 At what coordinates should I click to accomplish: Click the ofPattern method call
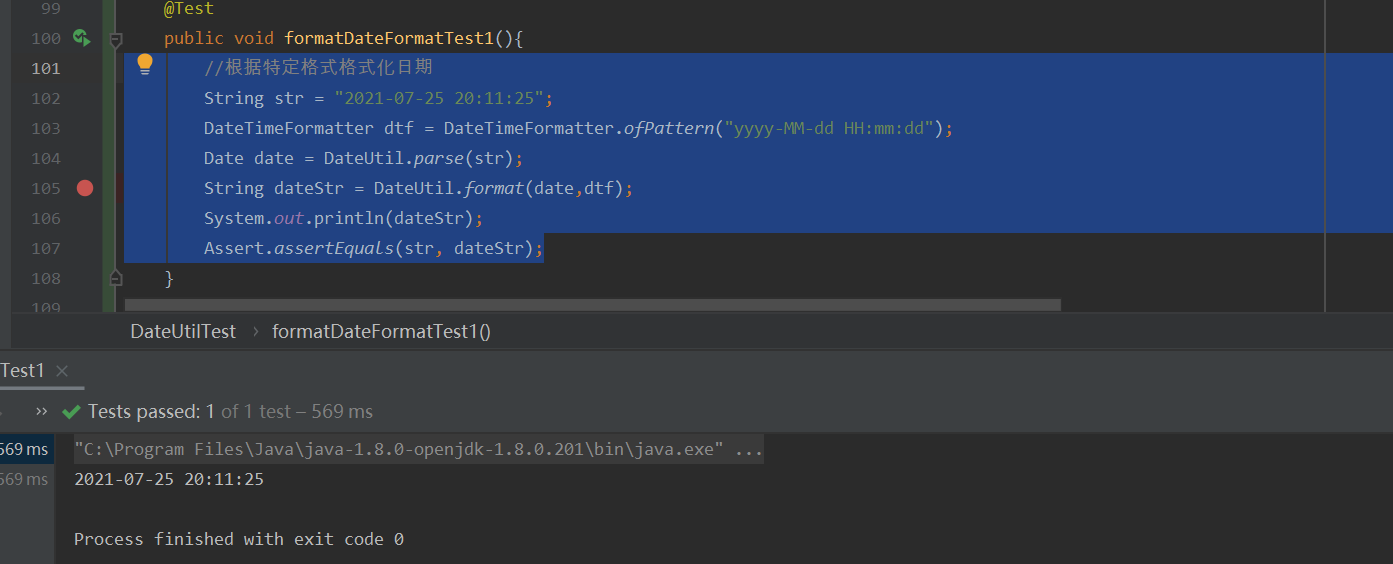pyautogui.click(x=668, y=128)
